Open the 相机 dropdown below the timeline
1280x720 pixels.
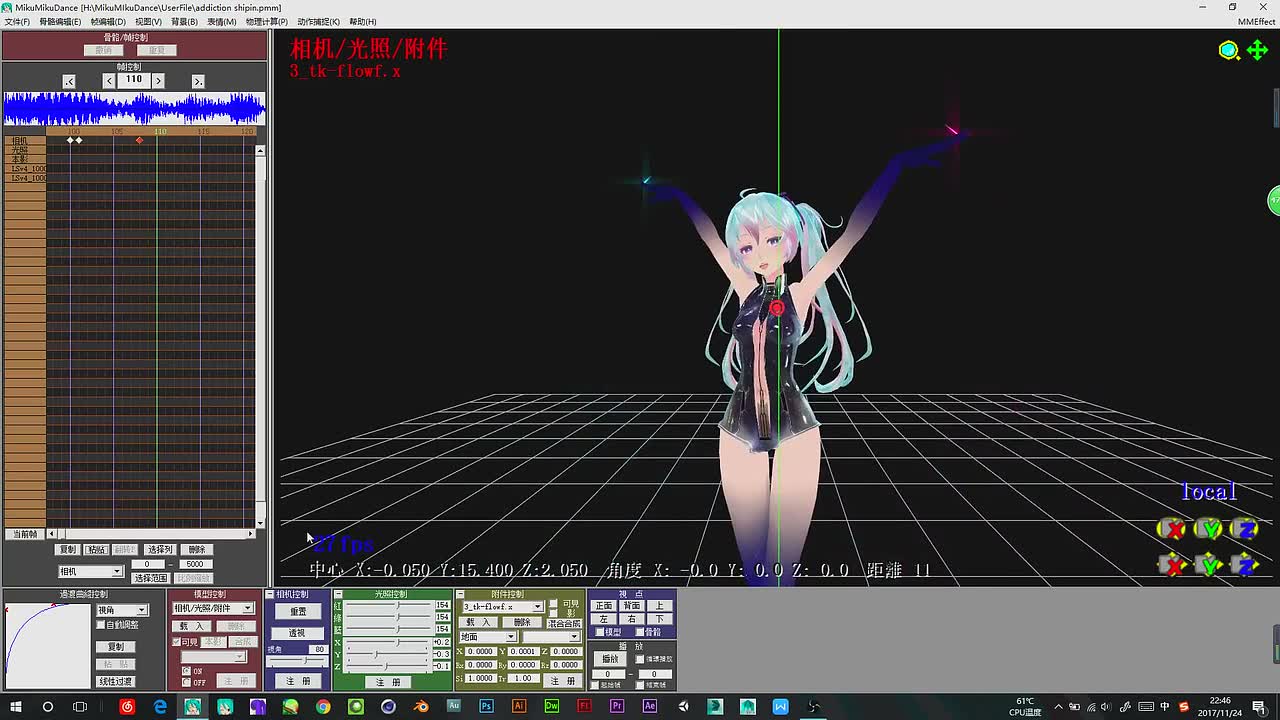click(x=90, y=571)
